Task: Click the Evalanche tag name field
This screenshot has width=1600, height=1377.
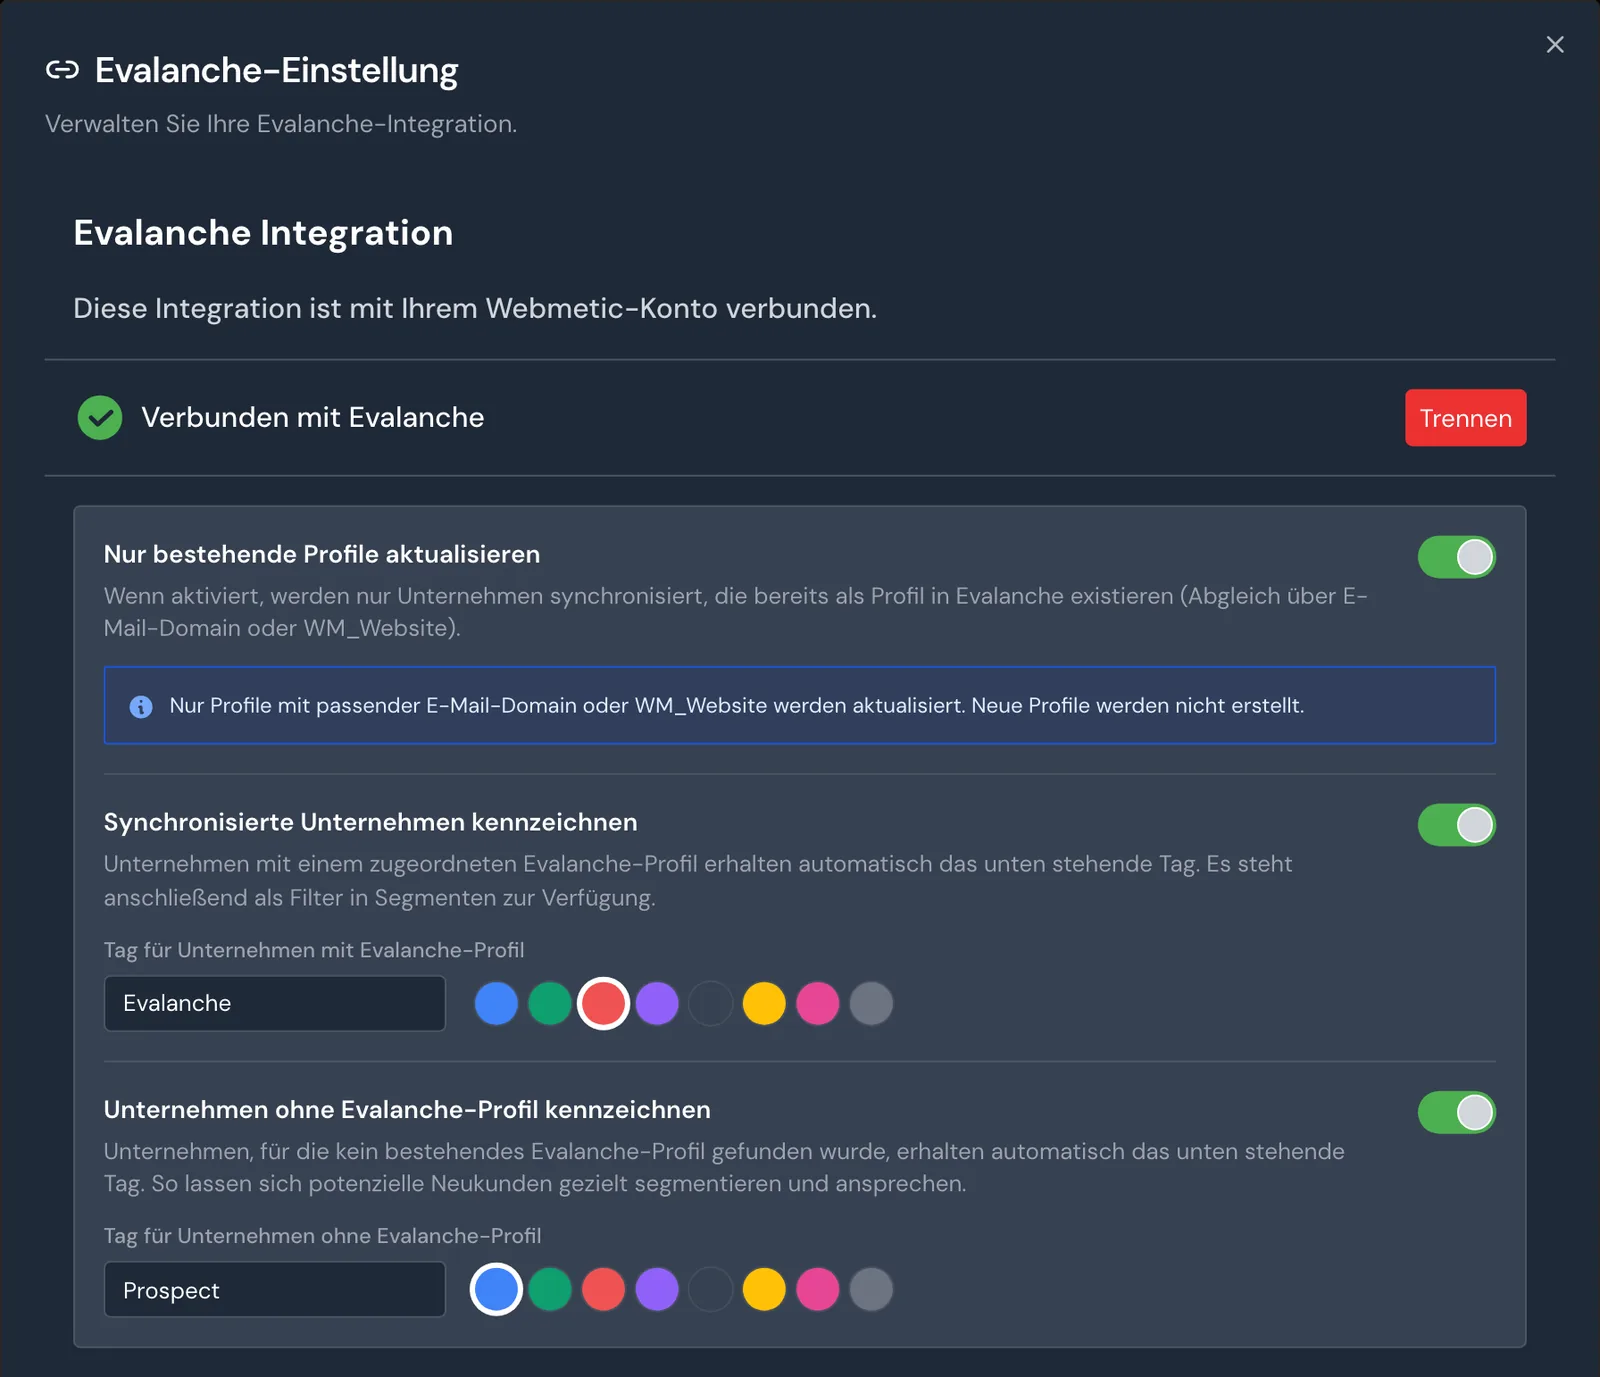Action: [x=275, y=1003]
